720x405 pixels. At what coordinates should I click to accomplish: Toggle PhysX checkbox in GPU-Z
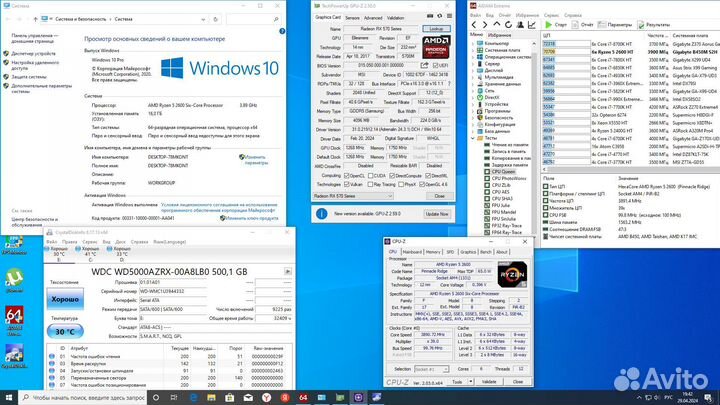click(x=401, y=184)
